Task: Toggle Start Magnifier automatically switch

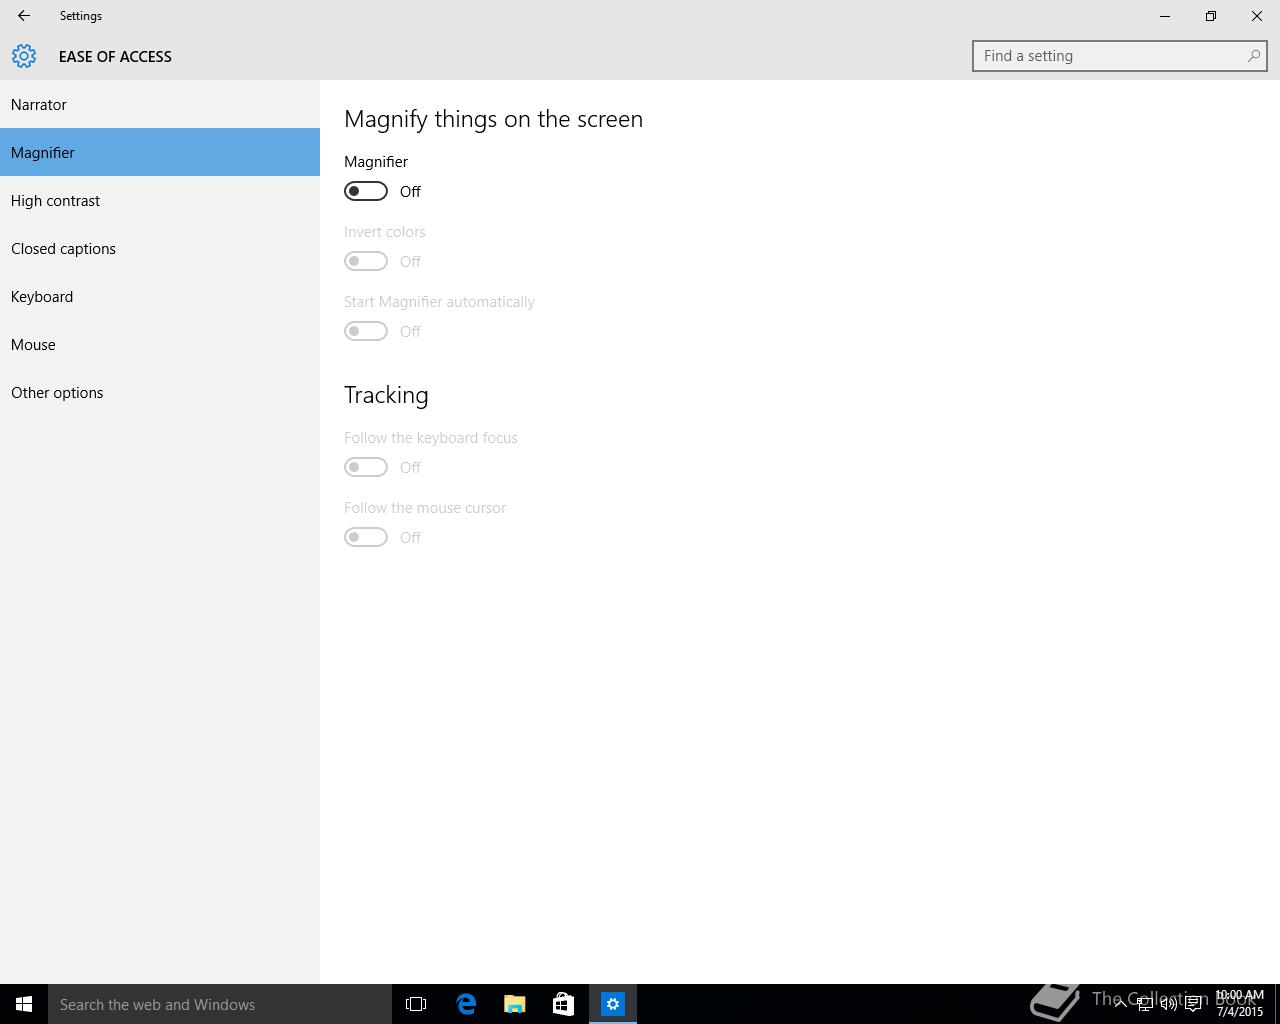Action: 366,331
